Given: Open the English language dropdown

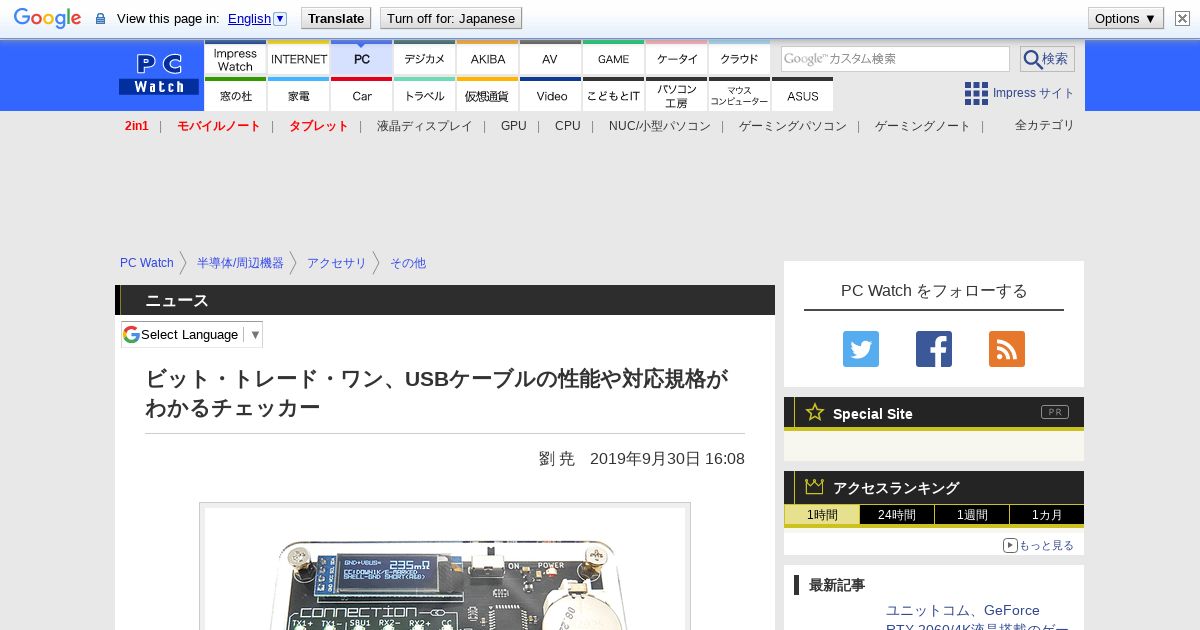Looking at the screenshot, I should click(x=257, y=18).
